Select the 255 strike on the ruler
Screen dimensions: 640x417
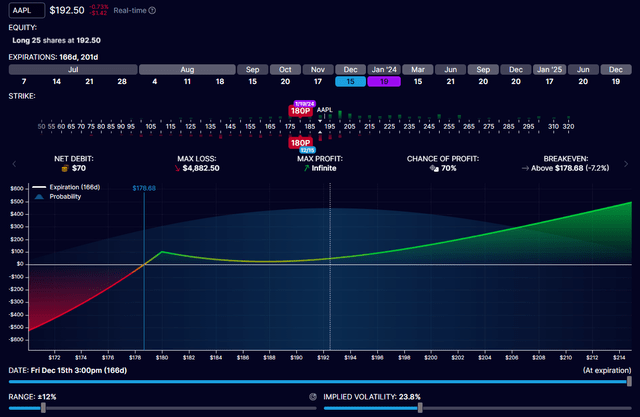point(449,126)
